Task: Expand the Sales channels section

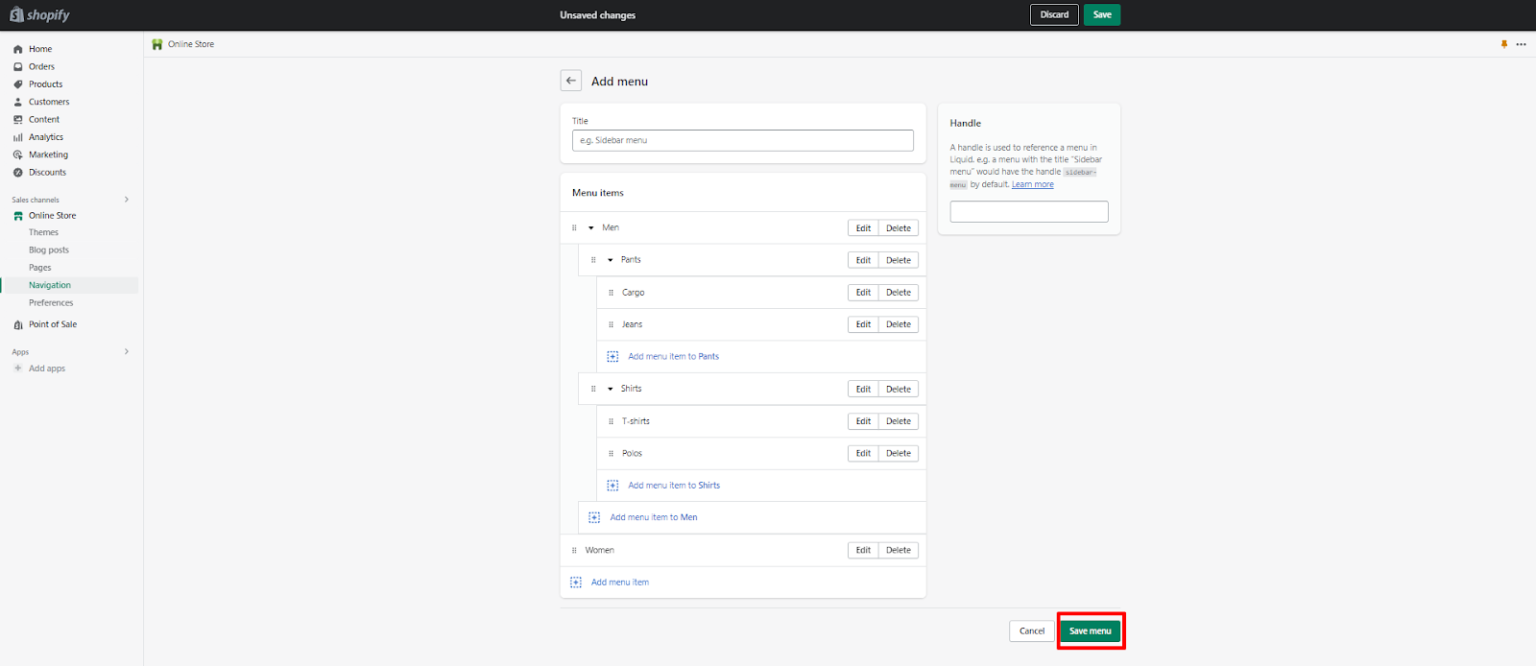Action: coord(126,199)
